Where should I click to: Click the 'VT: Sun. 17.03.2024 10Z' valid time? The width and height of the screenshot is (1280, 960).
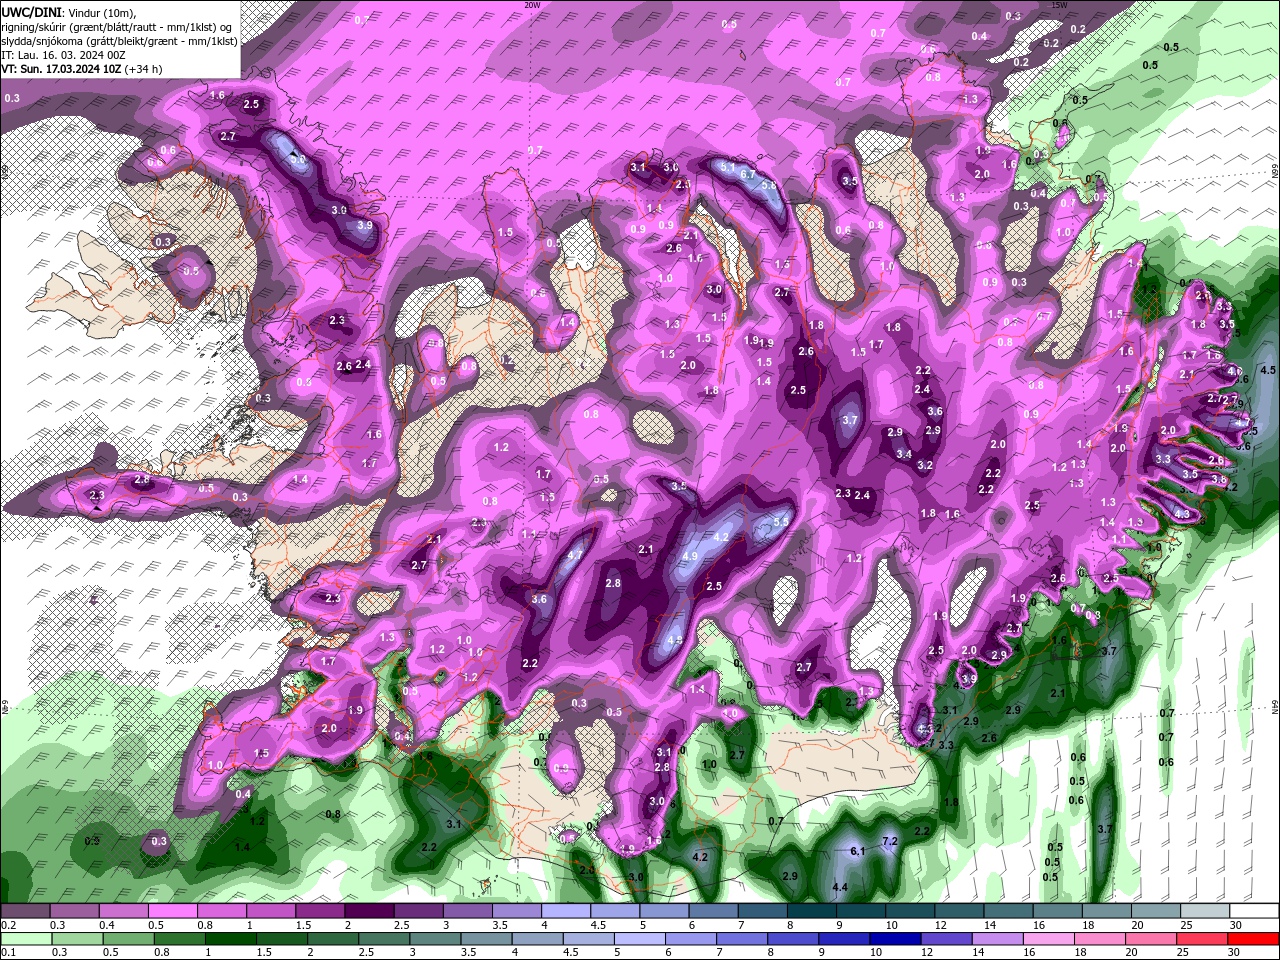(x=61, y=69)
